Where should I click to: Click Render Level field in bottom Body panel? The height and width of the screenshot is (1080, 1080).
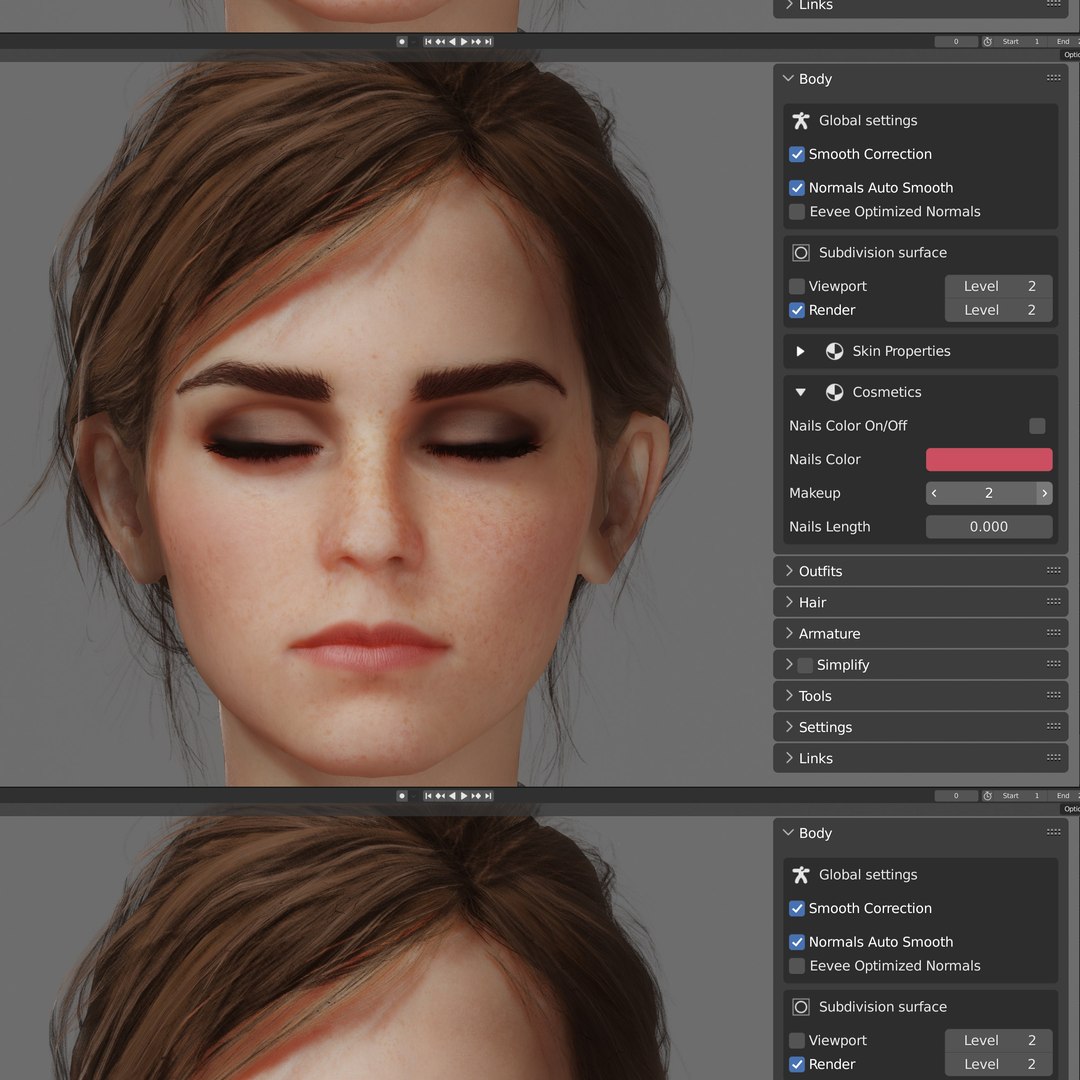click(x=998, y=1064)
